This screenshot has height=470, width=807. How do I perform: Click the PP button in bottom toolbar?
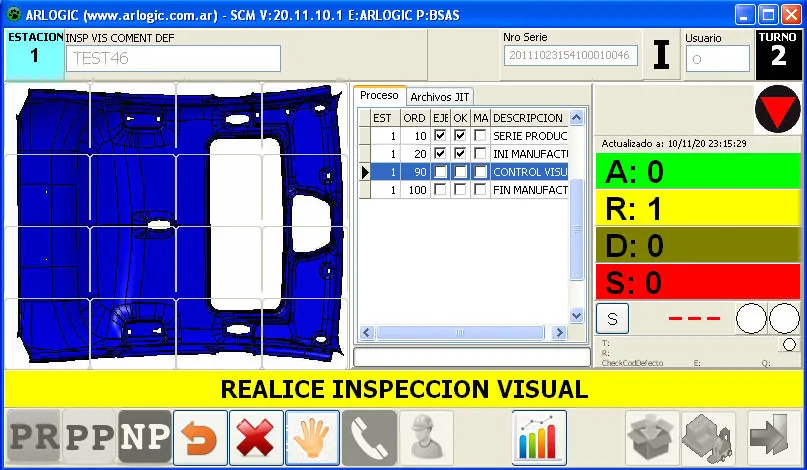(90, 437)
